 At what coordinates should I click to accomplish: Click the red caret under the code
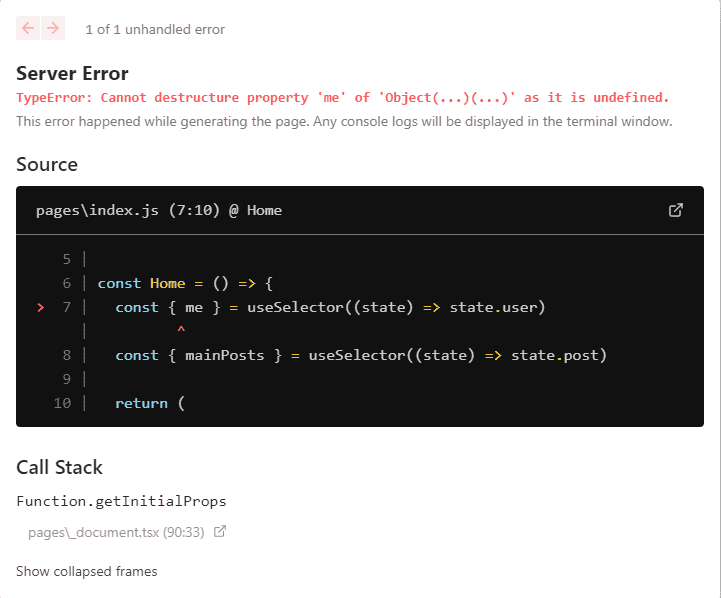point(181,329)
